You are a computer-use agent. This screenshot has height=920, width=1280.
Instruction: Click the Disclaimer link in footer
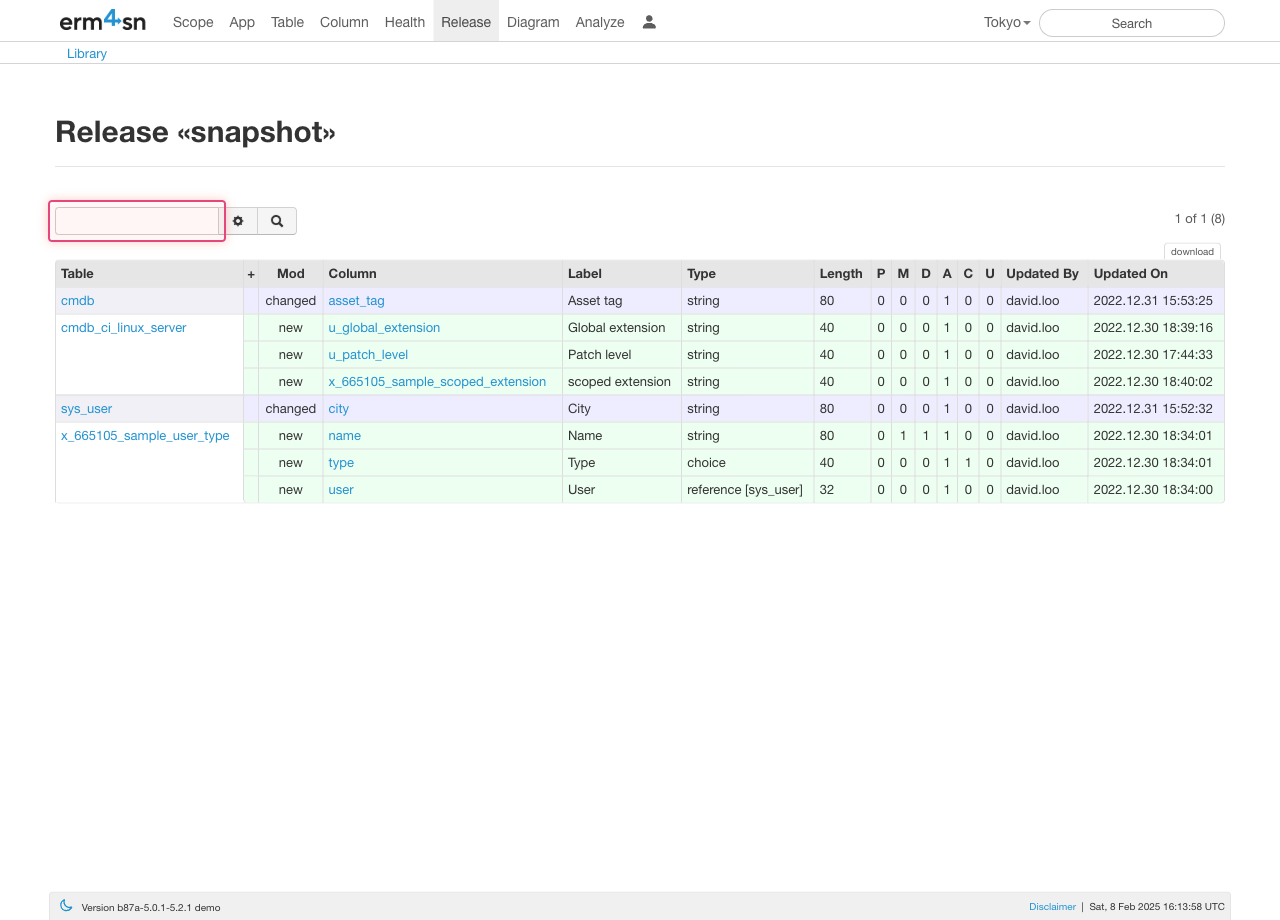tap(1052, 907)
